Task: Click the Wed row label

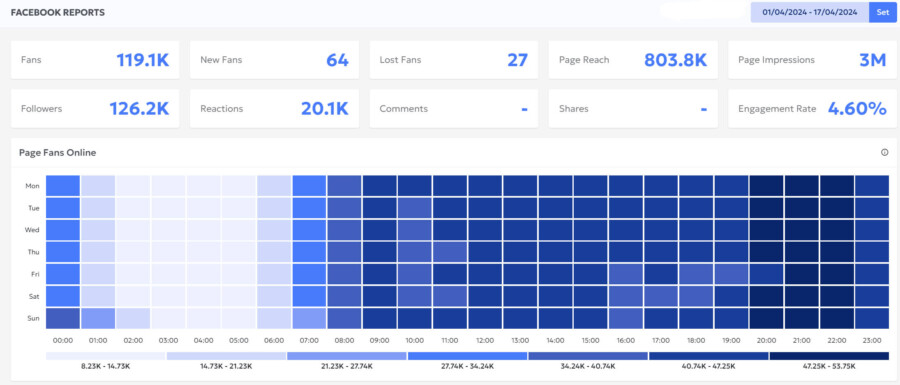Action: pyautogui.click(x=32, y=230)
